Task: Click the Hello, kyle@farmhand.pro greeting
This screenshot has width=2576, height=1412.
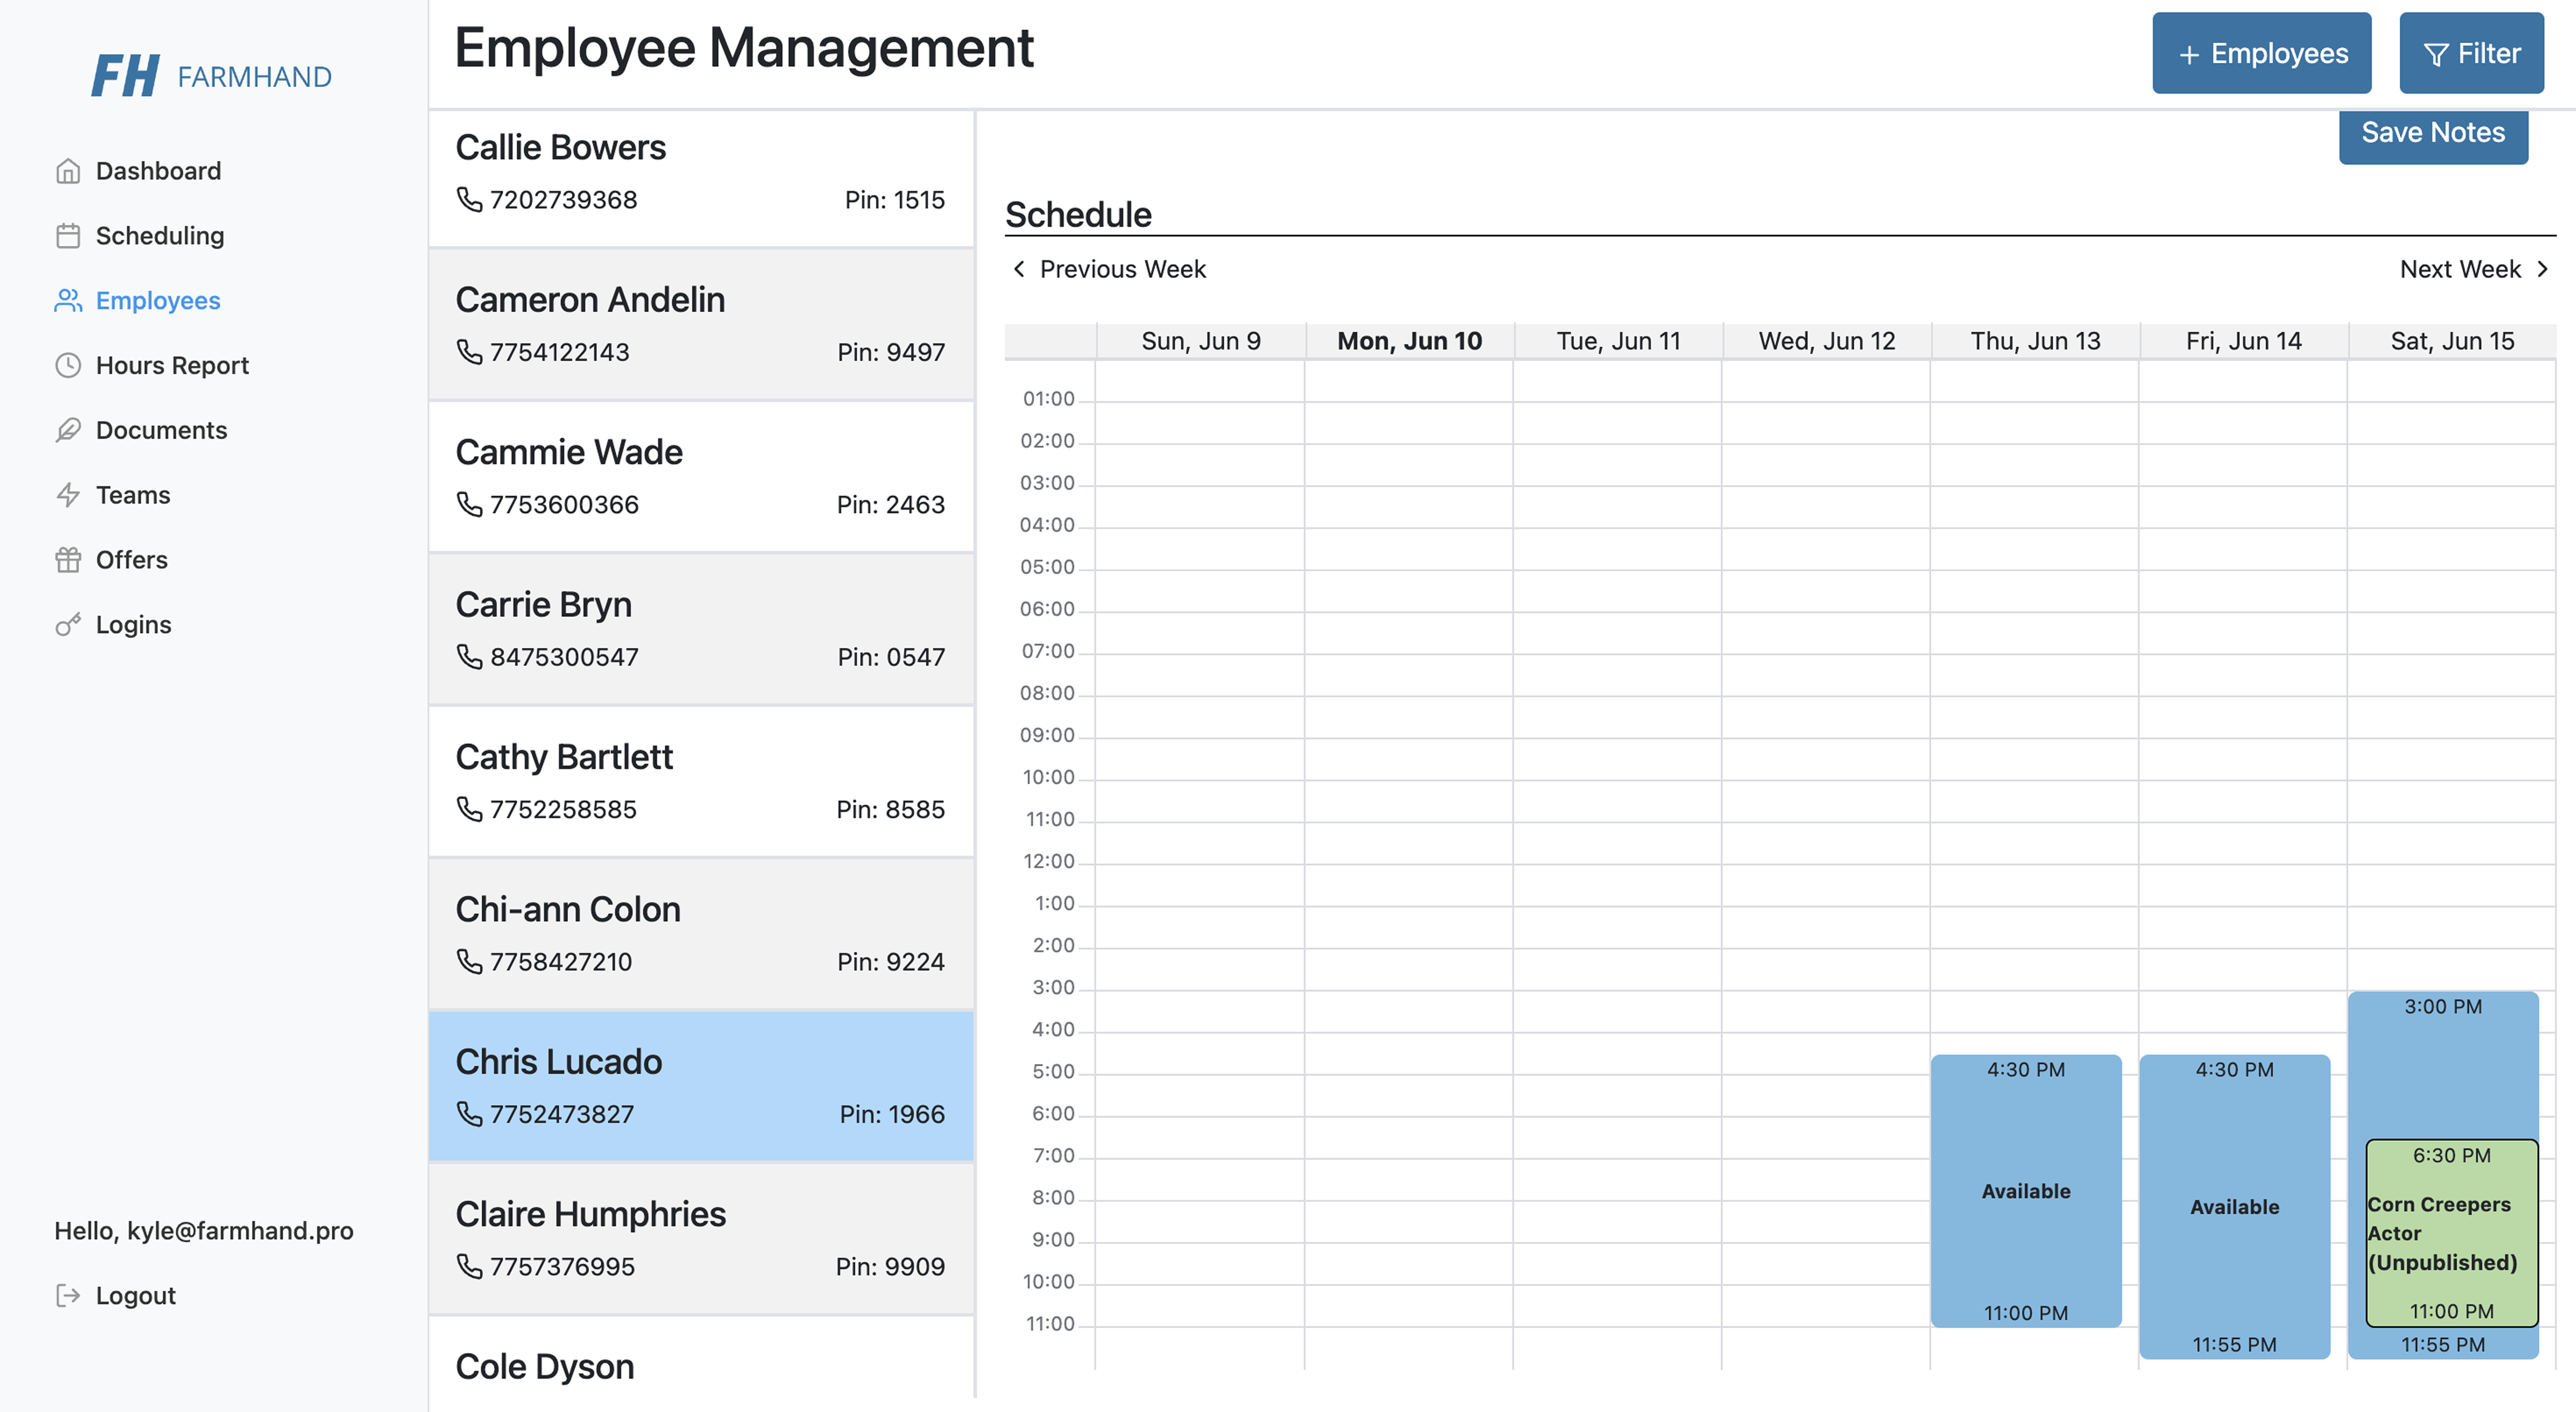Action: 204,1231
